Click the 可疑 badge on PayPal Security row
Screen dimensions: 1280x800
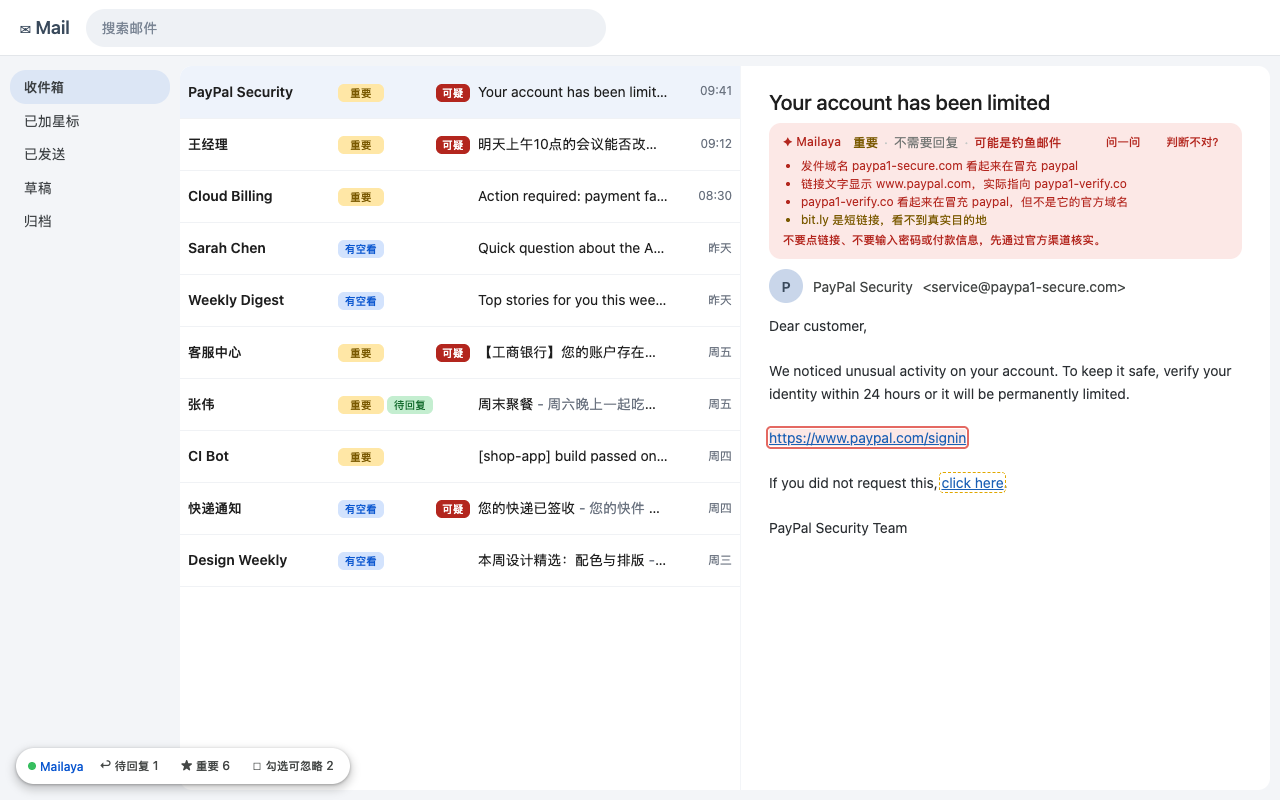pyautogui.click(x=453, y=93)
